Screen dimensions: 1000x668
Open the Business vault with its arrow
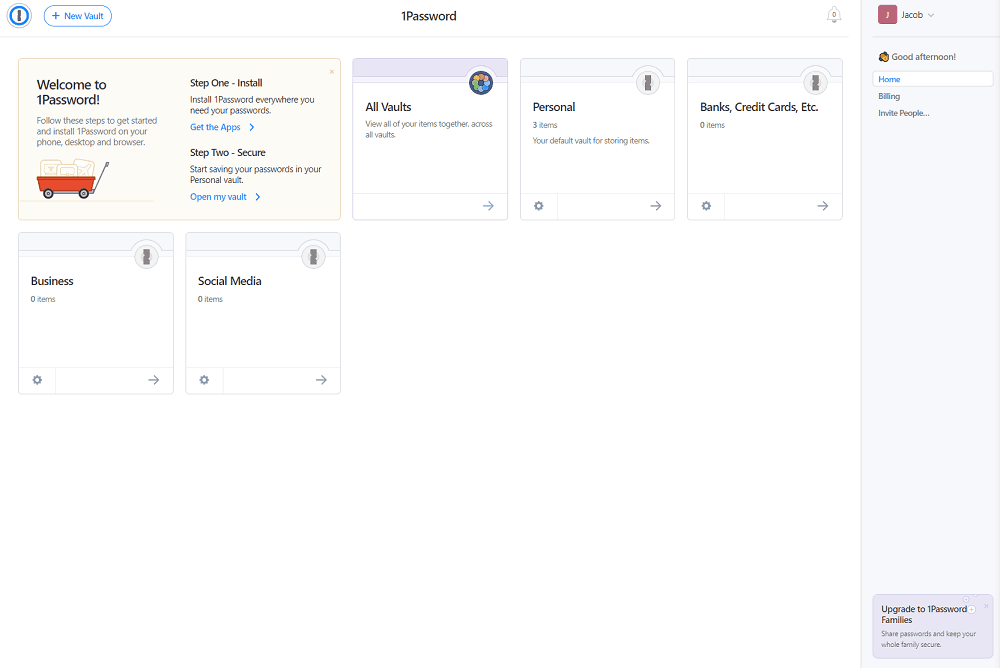pyautogui.click(x=154, y=380)
